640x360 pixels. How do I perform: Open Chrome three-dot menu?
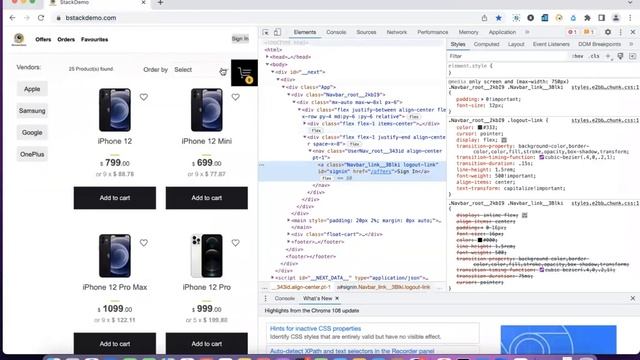(x=630, y=18)
